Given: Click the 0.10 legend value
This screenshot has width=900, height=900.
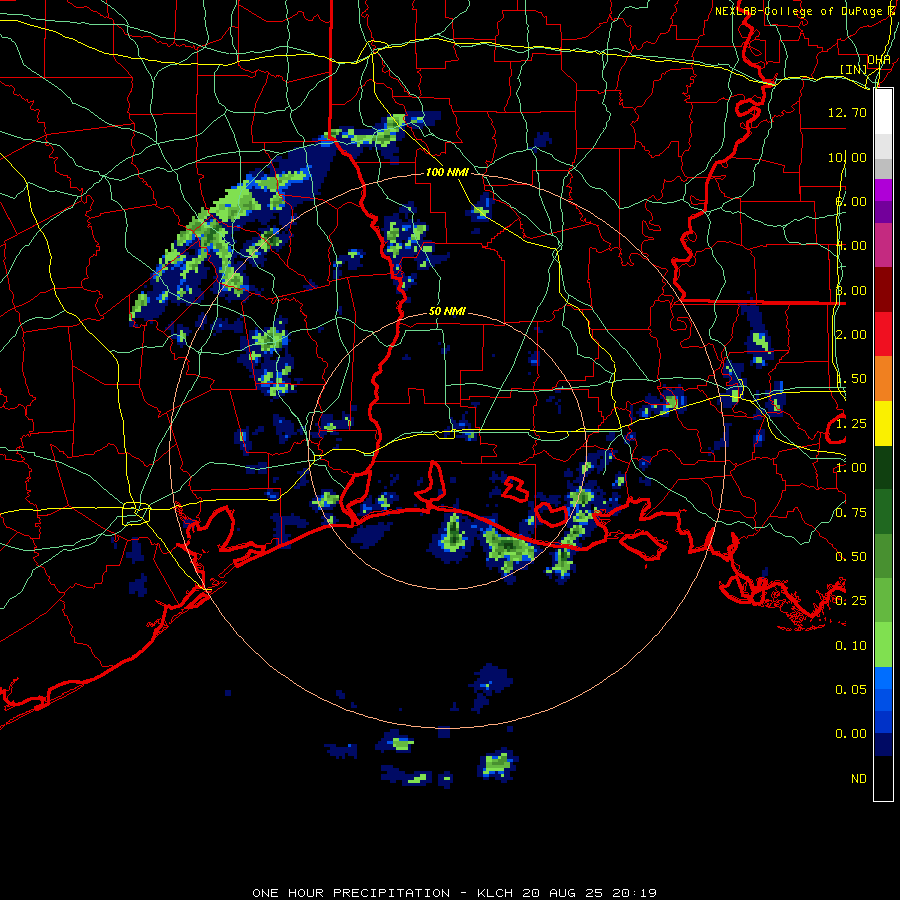Looking at the screenshot, I should coord(851,646).
